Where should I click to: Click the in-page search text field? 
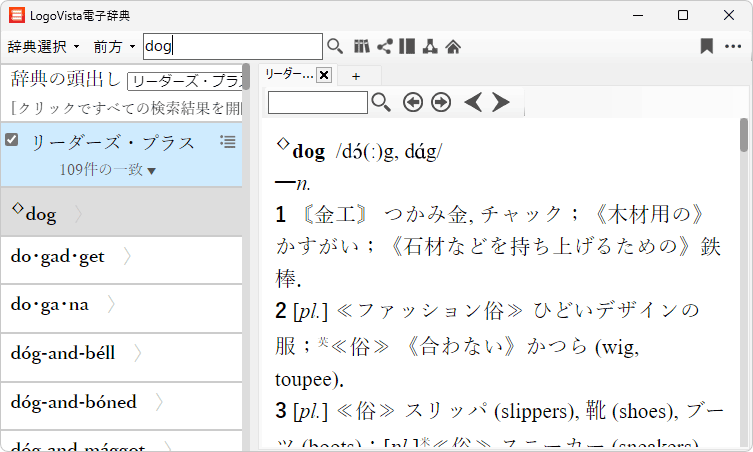[317, 102]
